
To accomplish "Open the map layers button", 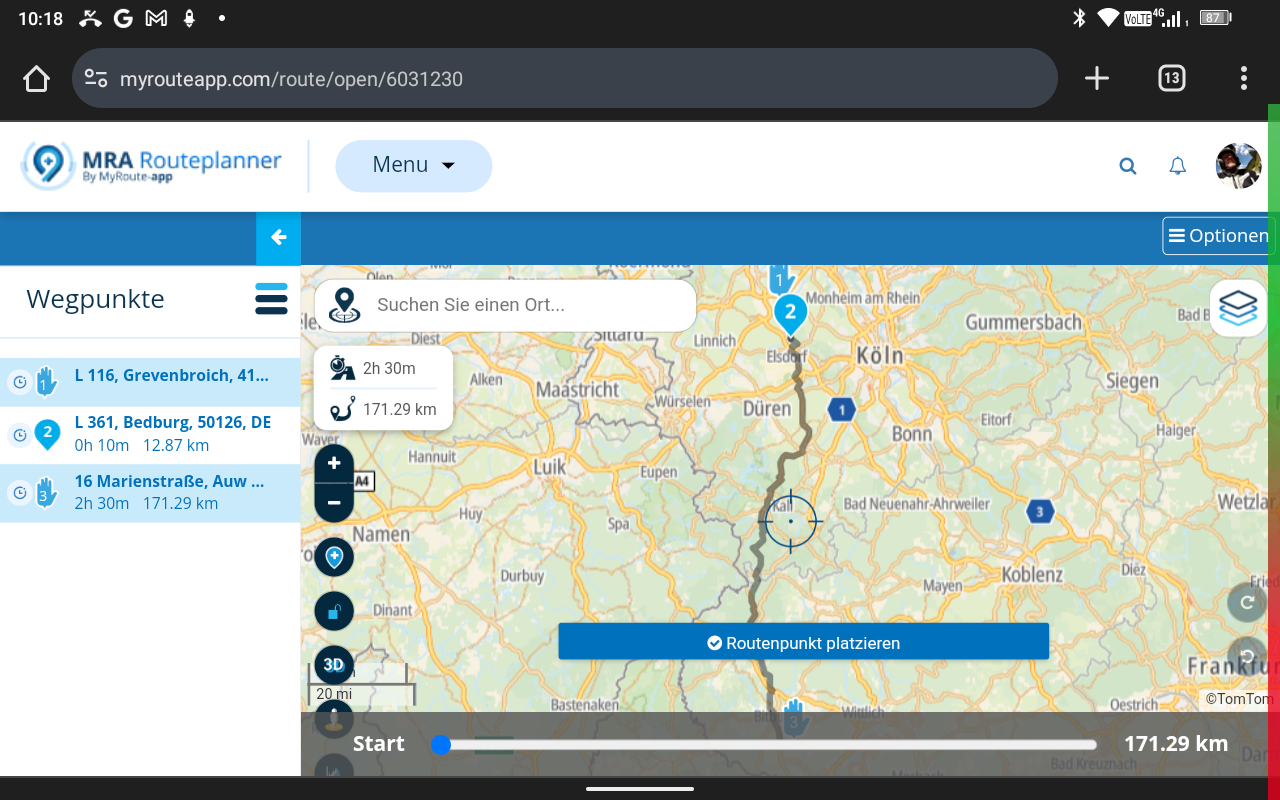I will [1238, 308].
